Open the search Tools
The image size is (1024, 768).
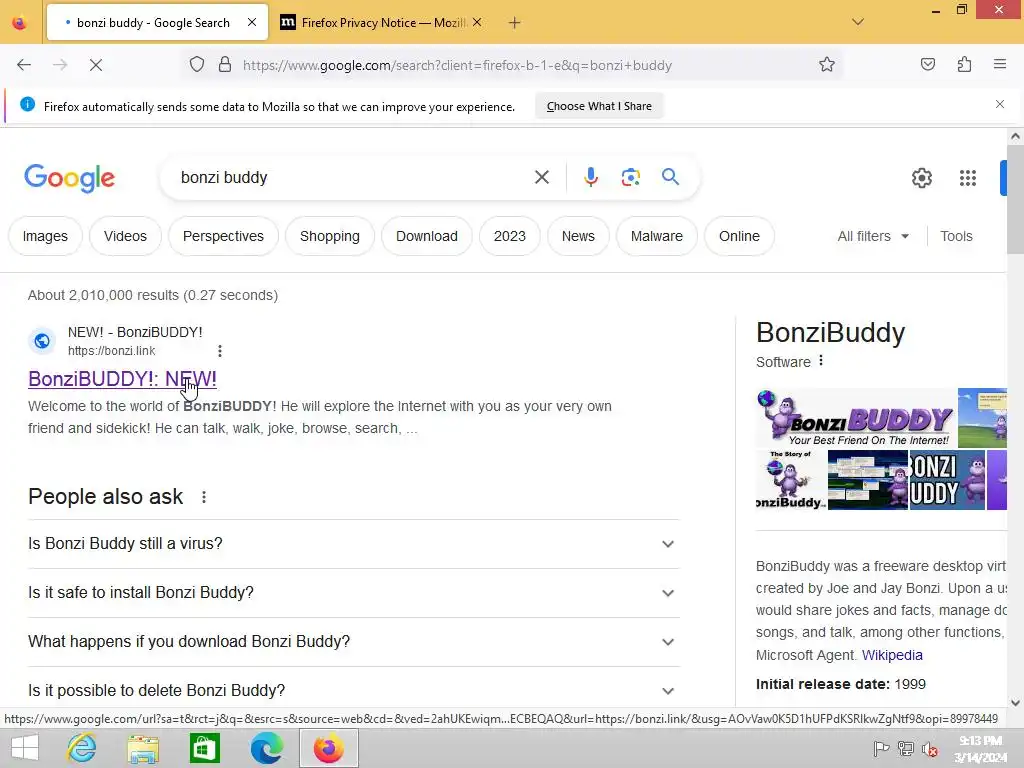tap(956, 236)
